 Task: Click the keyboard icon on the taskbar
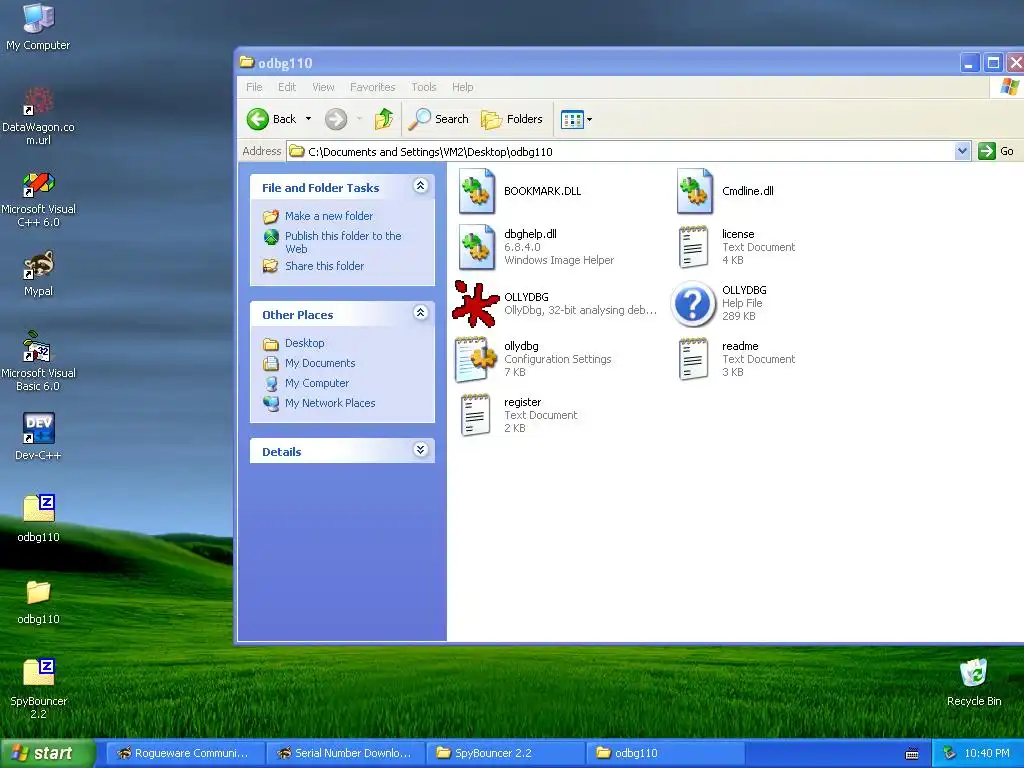(912, 754)
